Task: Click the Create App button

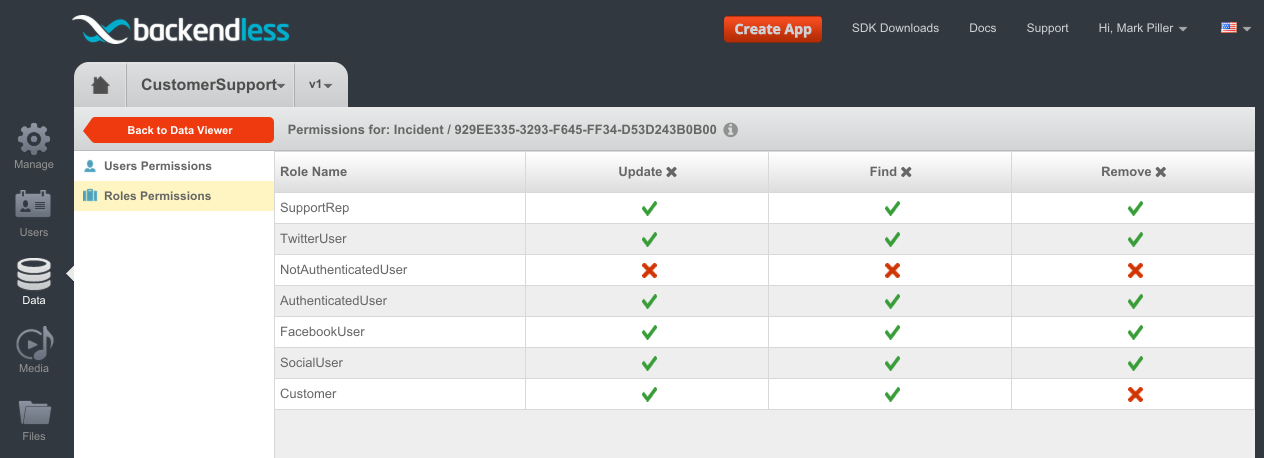Action: [x=773, y=29]
